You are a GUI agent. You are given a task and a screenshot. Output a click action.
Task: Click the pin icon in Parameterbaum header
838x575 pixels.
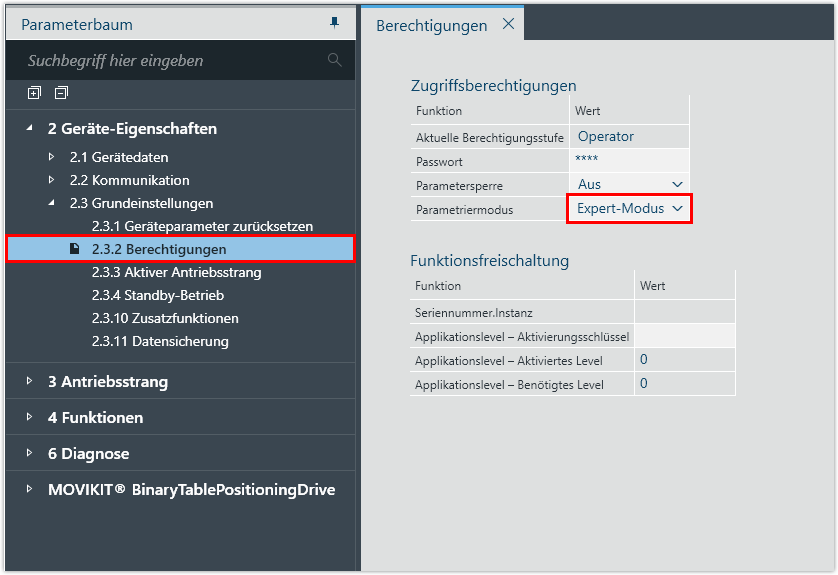click(x=334, y=23)
